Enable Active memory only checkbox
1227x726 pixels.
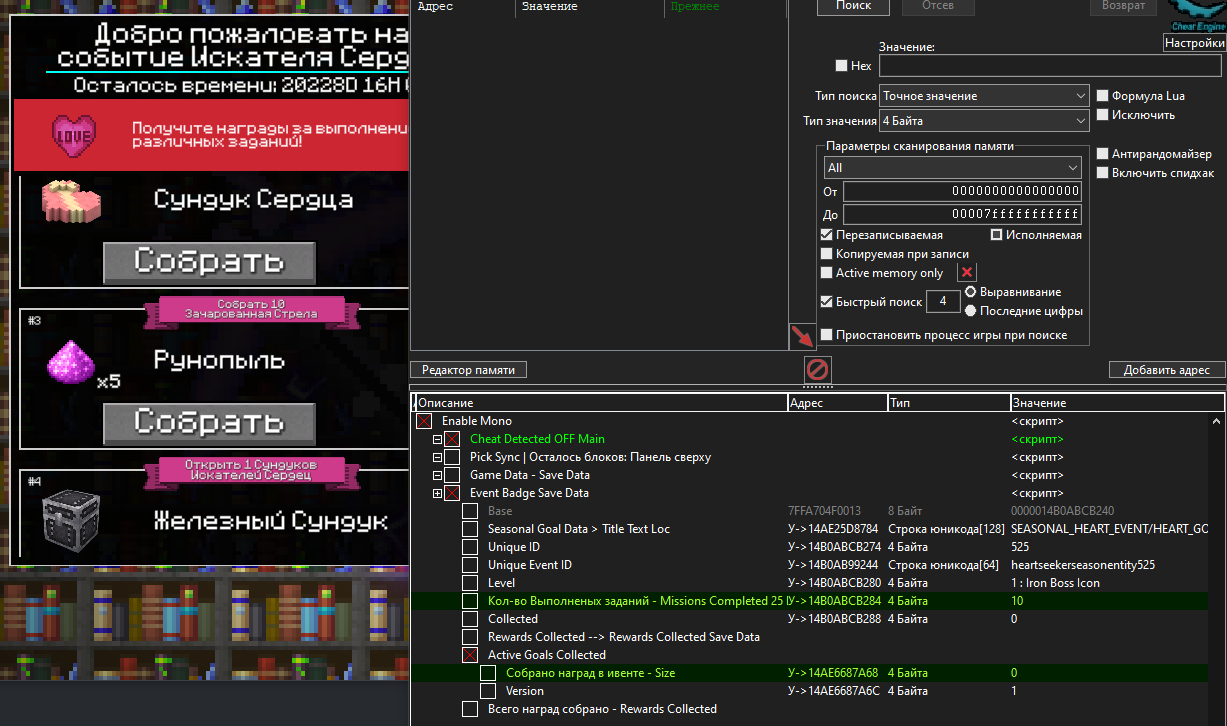tap(826, 273)
